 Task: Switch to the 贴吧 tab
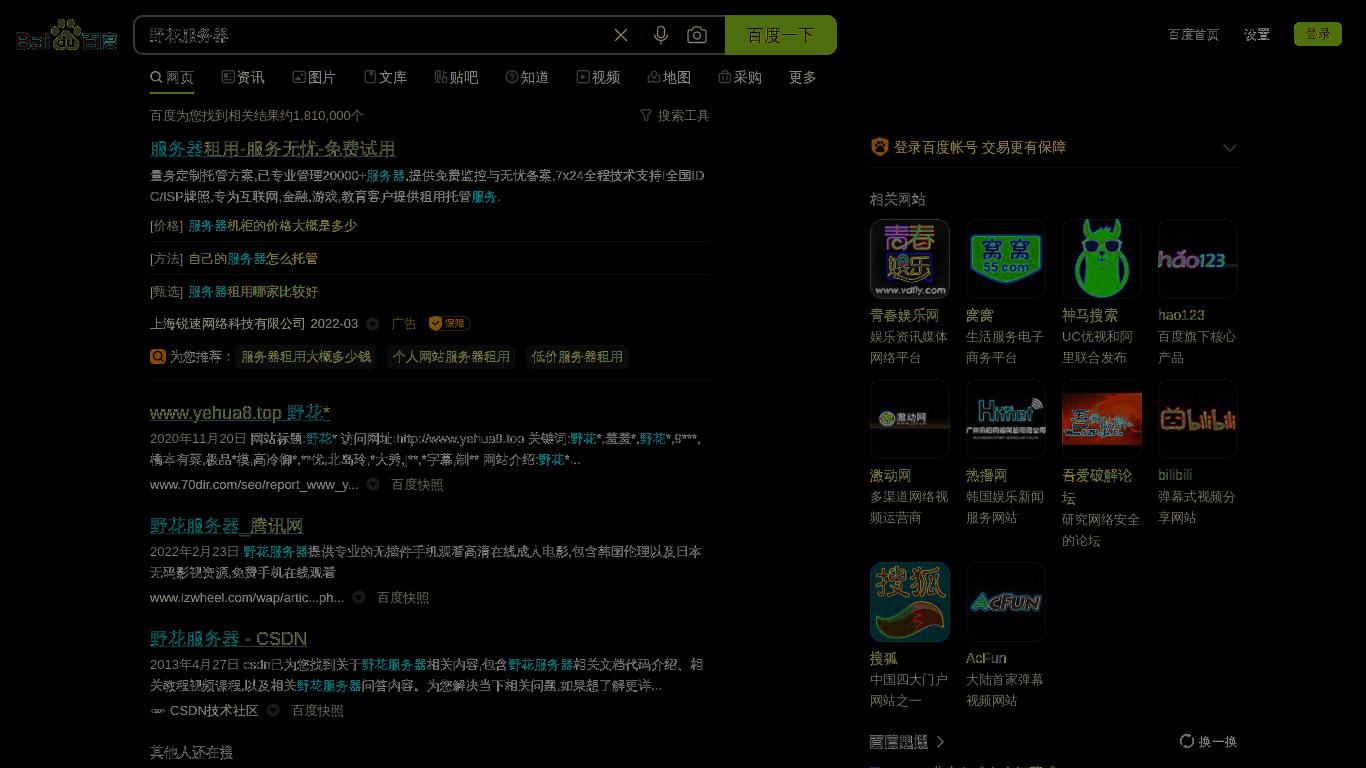(456, 77)
